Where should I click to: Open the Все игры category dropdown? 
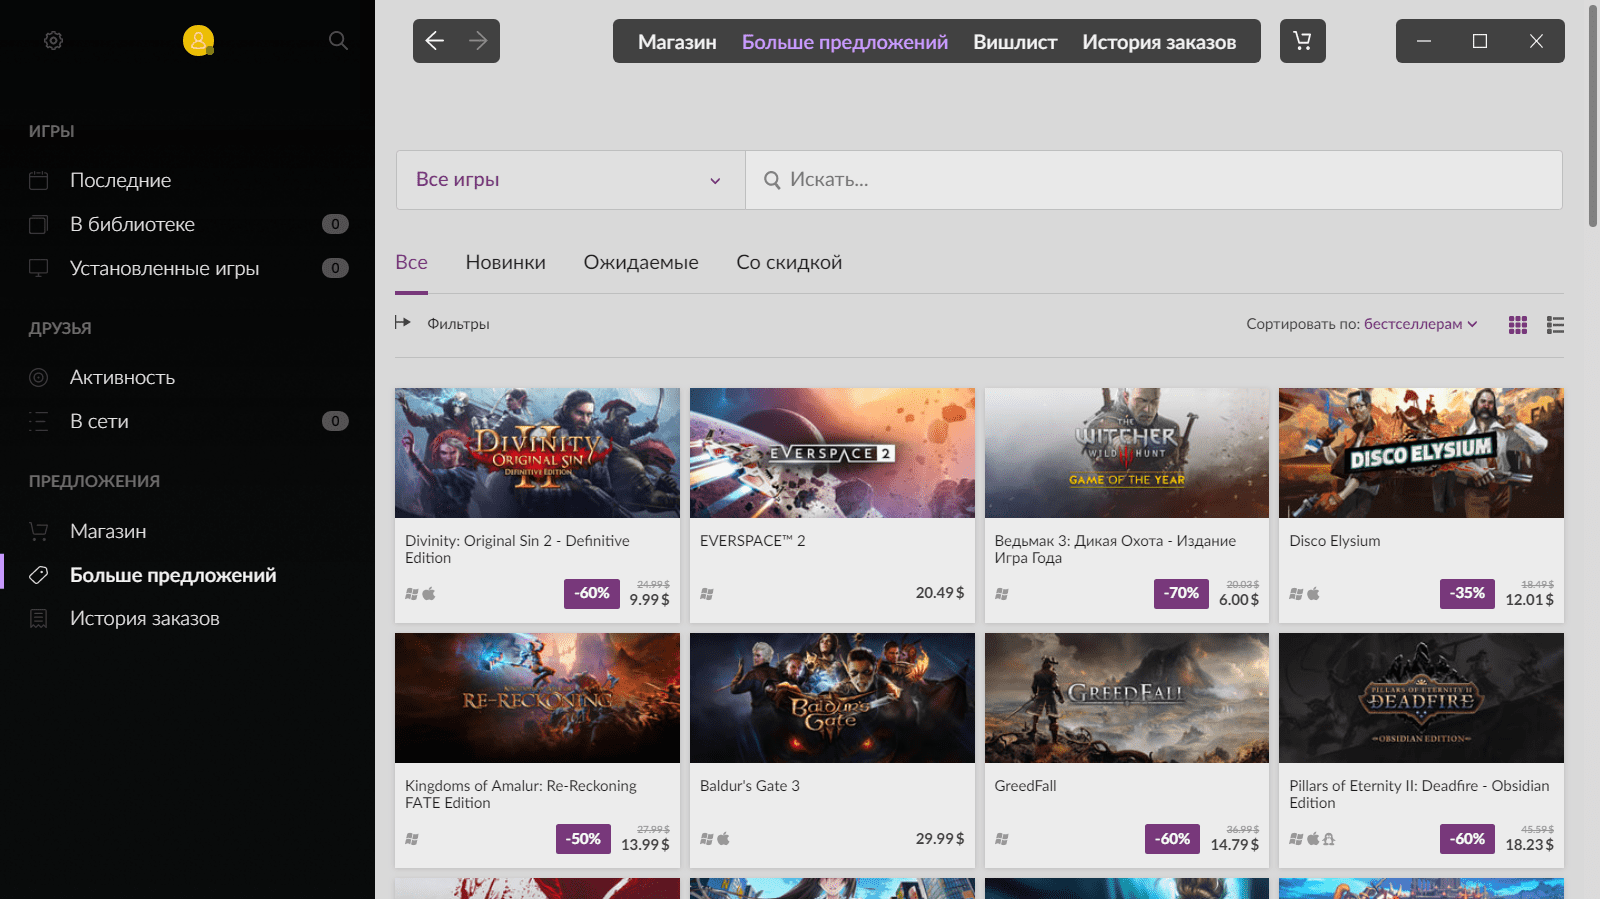(570, 180)
